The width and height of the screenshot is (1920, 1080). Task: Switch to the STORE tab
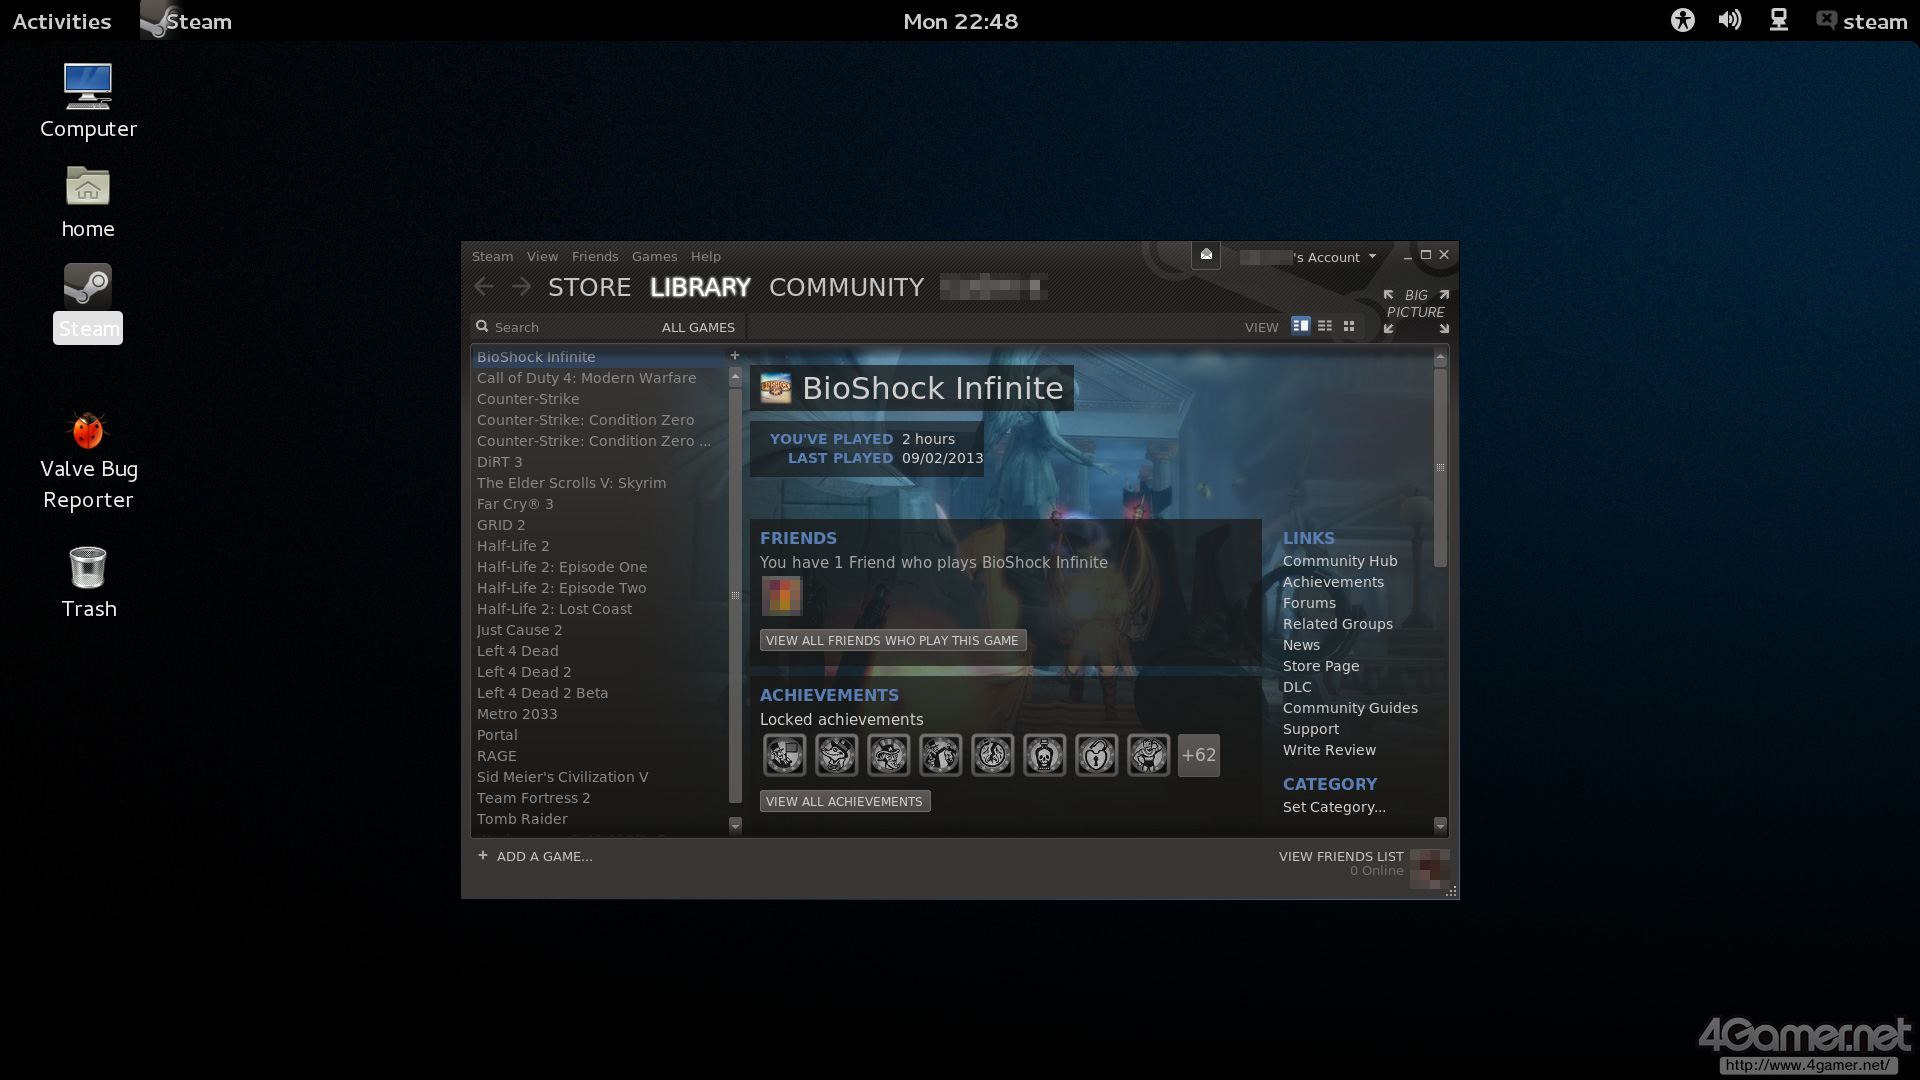(x=589, y=288)
